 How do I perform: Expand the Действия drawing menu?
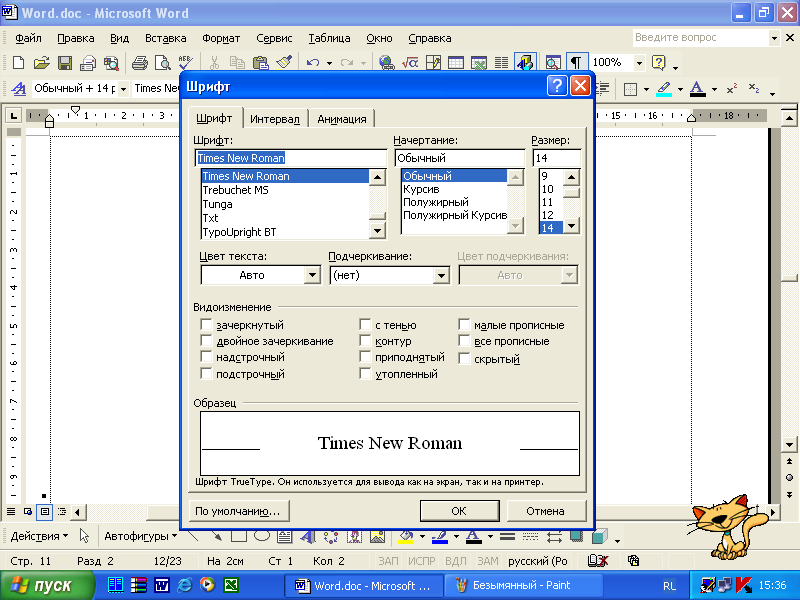pyautogui.click(x=39, y=536)
